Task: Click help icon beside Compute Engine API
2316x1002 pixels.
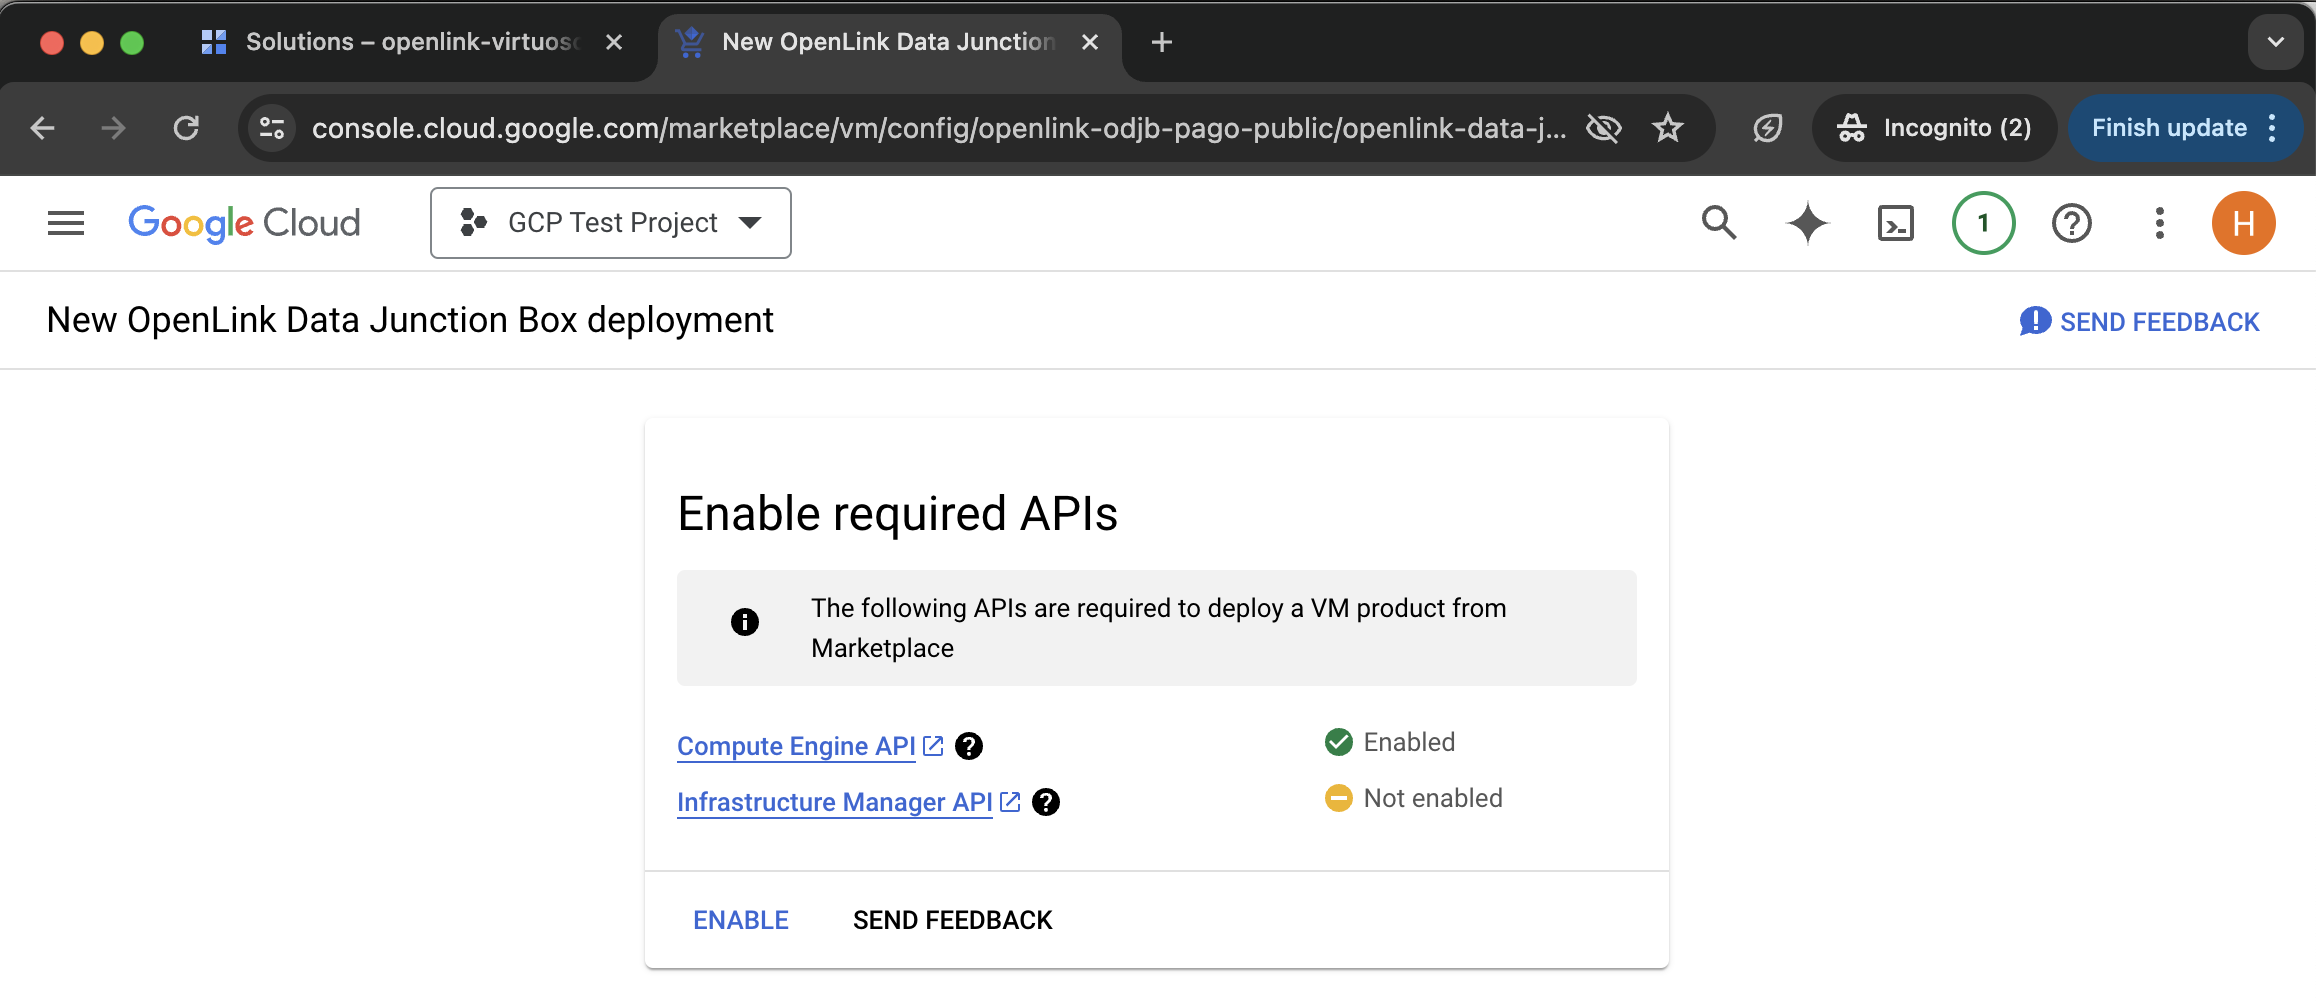Action: click(x=969, y=746)
